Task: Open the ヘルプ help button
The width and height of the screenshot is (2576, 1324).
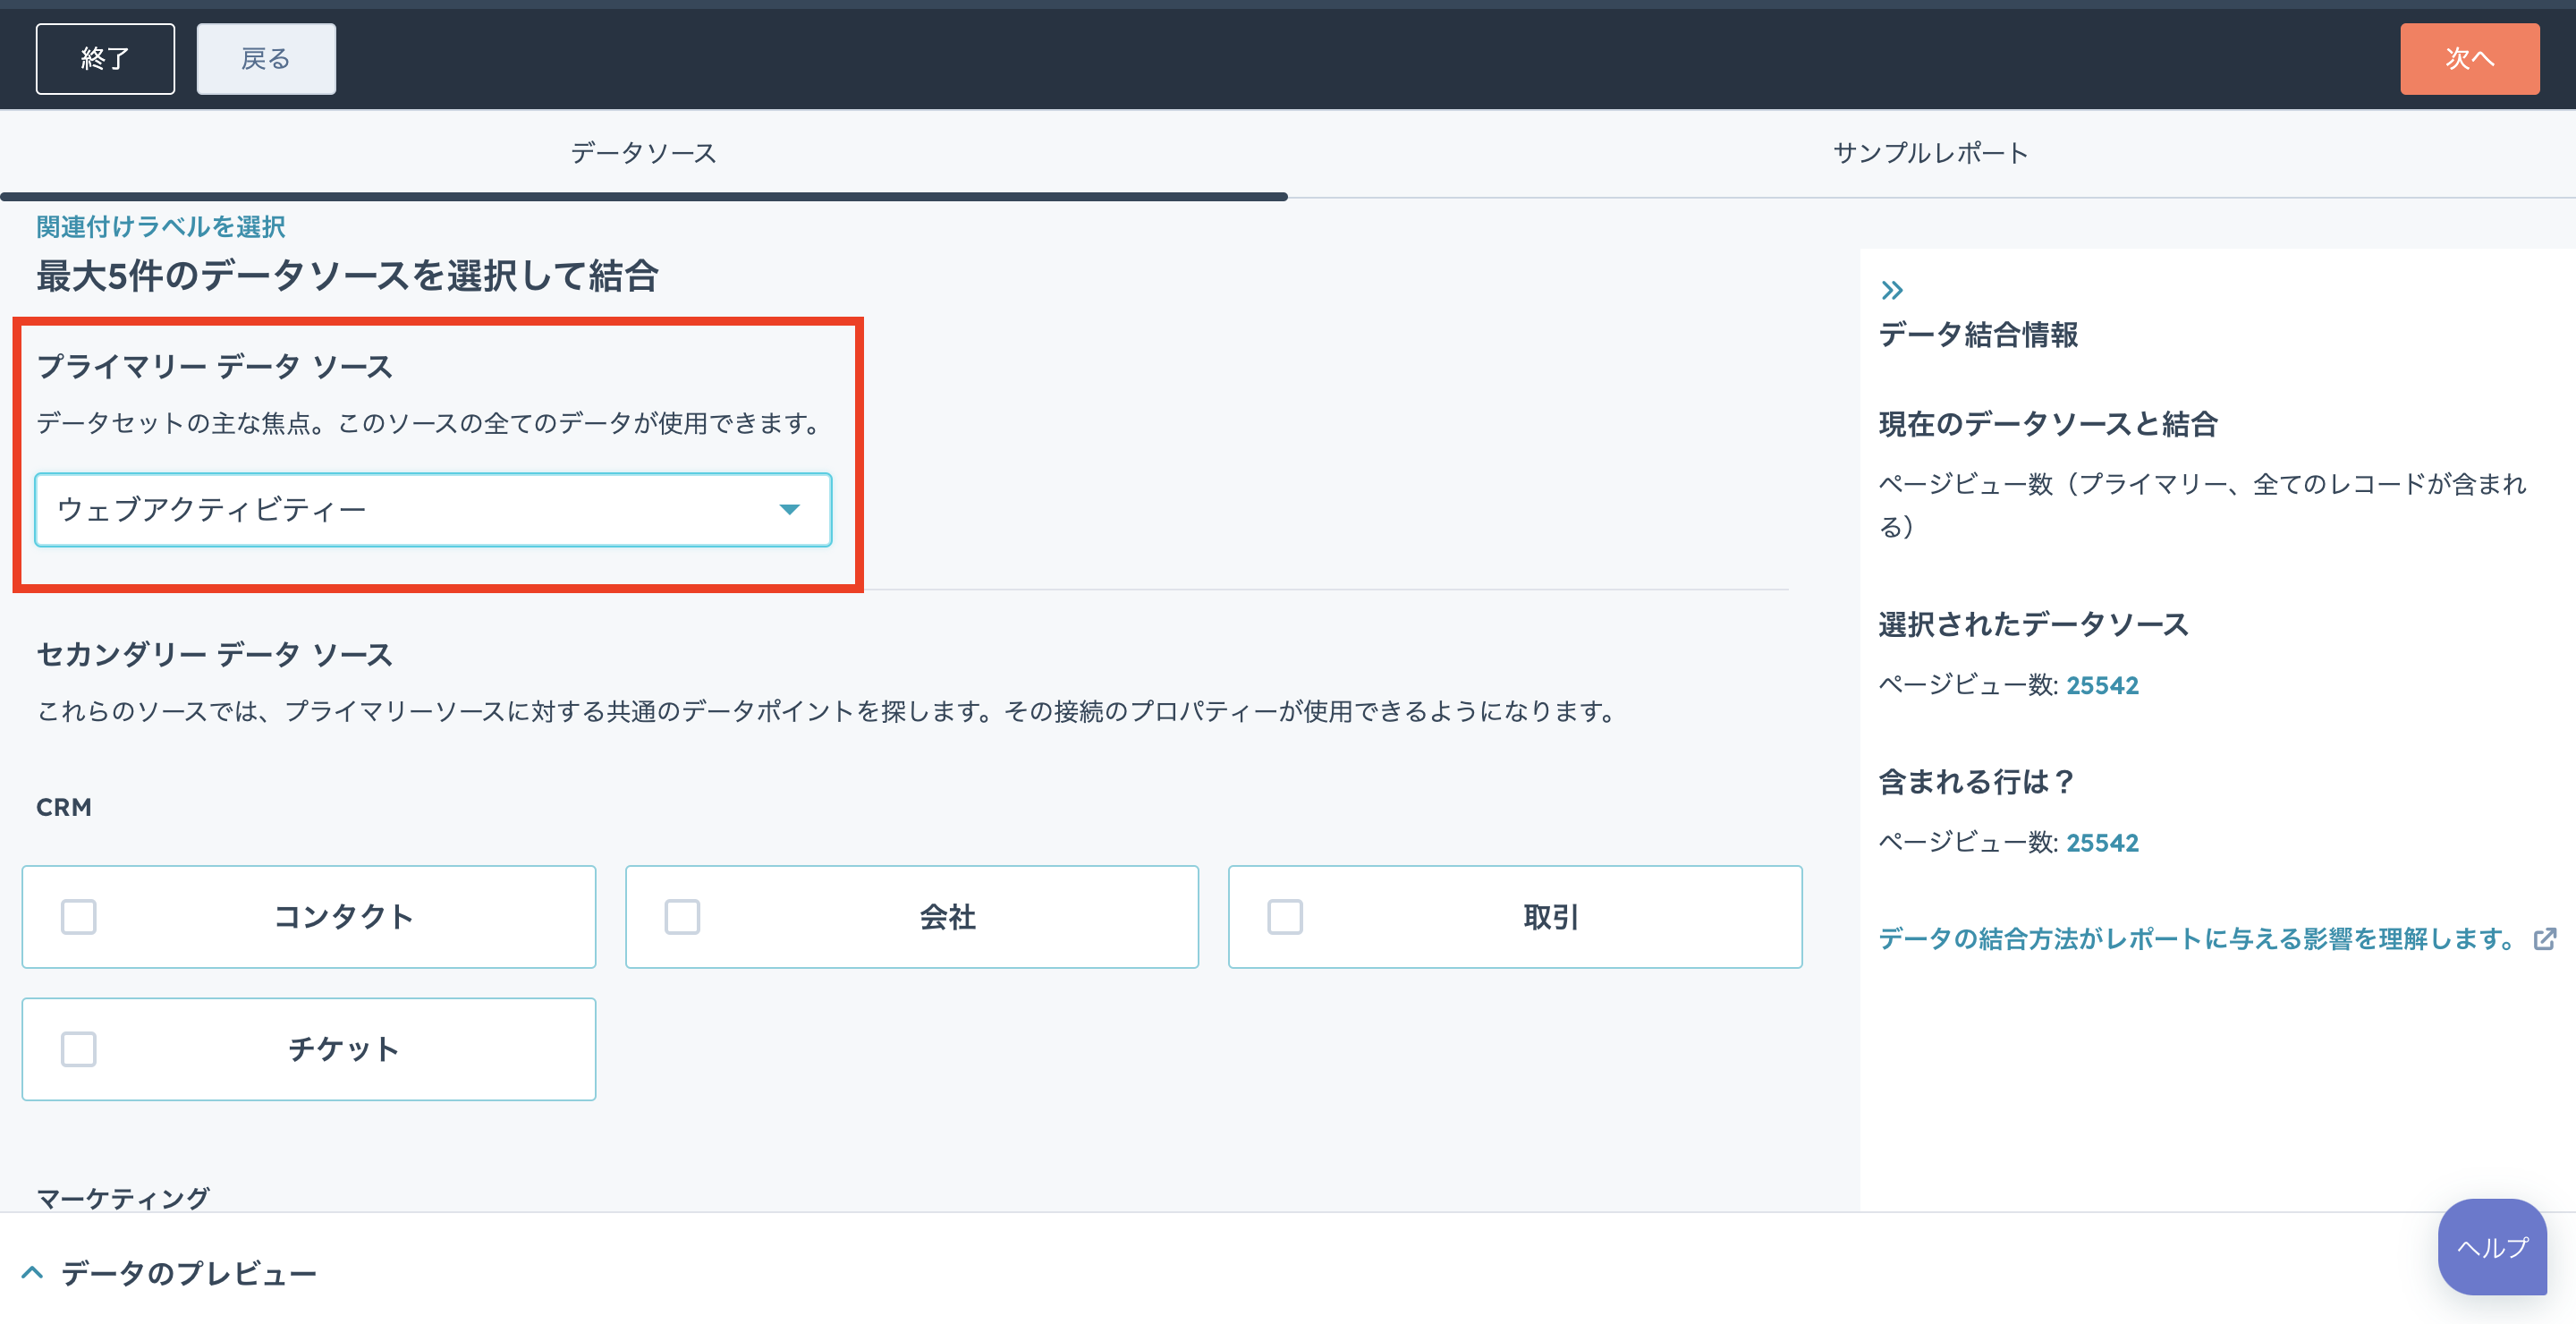Action: point(2492,1247)
